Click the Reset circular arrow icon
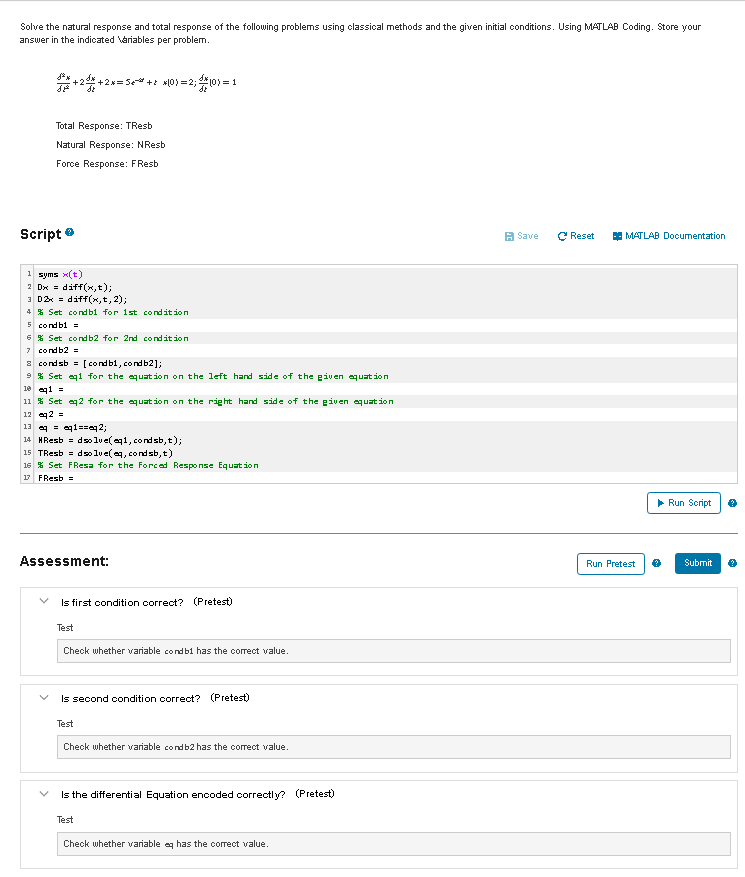 pyautogui.click(x=562, y=237)
